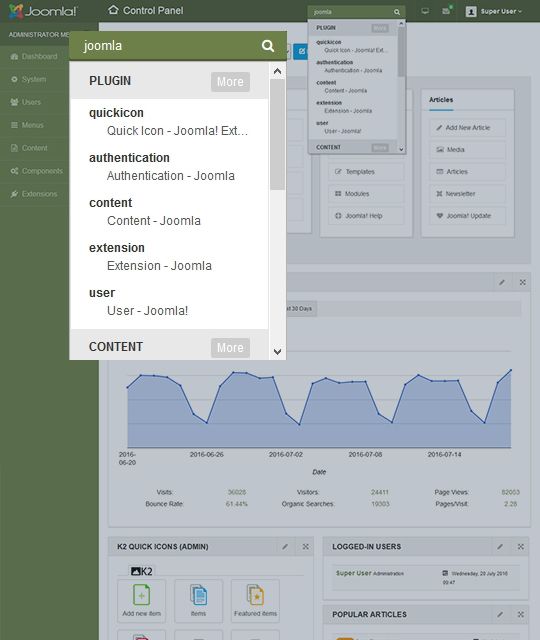Click the blue edit button under the header
This screenshot has width=540, height=640.
coord(301,51)
